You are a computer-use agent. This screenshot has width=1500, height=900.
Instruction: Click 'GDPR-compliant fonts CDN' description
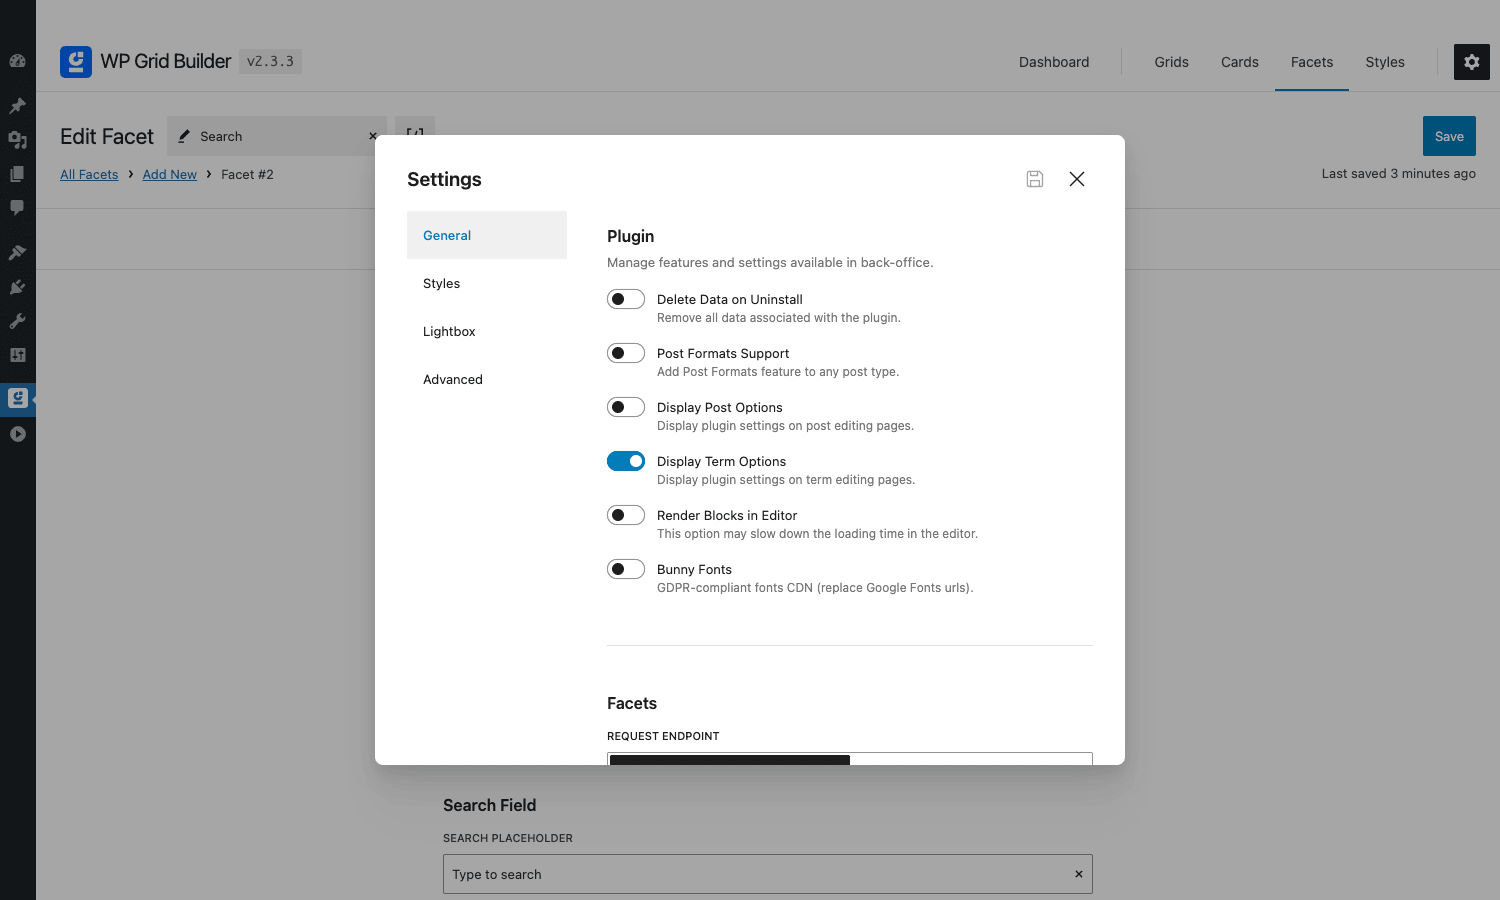click(x=815, y=588)
